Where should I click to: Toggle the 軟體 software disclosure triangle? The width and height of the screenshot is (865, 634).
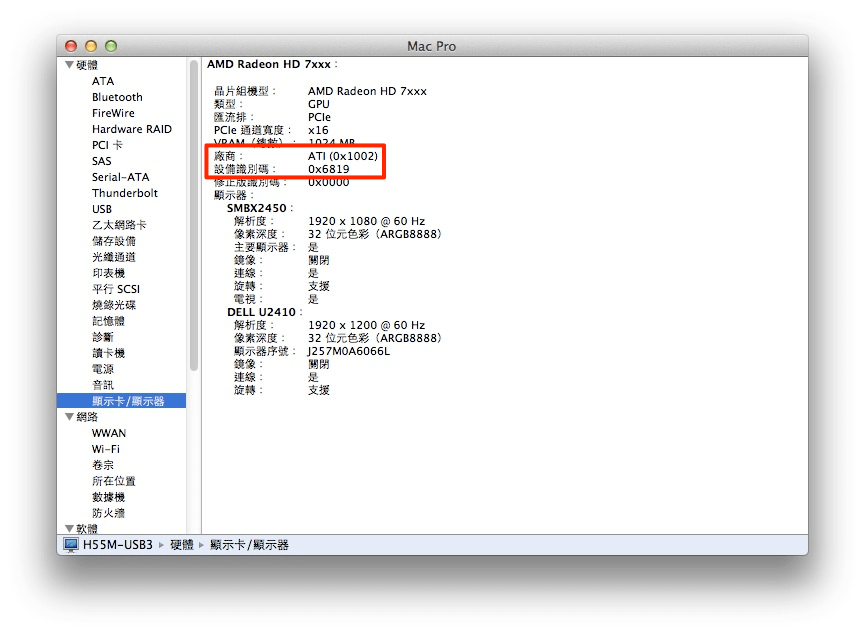[70, 528]
